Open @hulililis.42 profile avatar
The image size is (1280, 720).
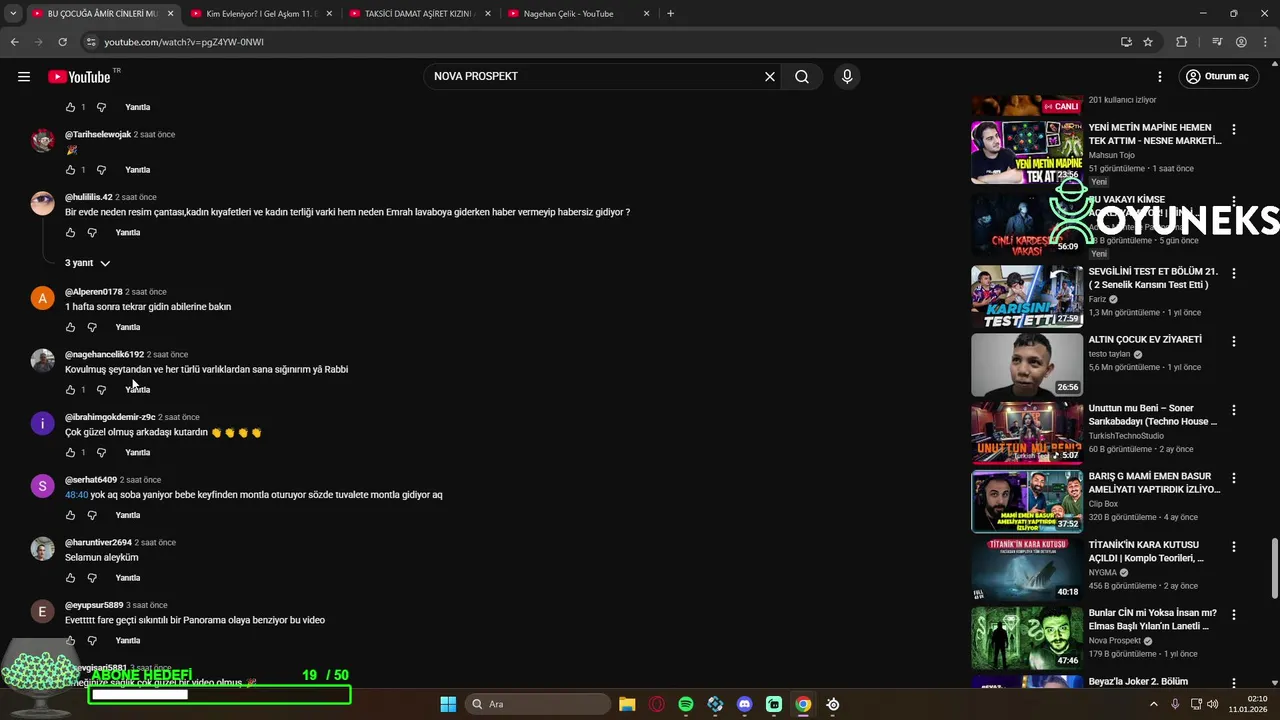click(x=42, y=204)
